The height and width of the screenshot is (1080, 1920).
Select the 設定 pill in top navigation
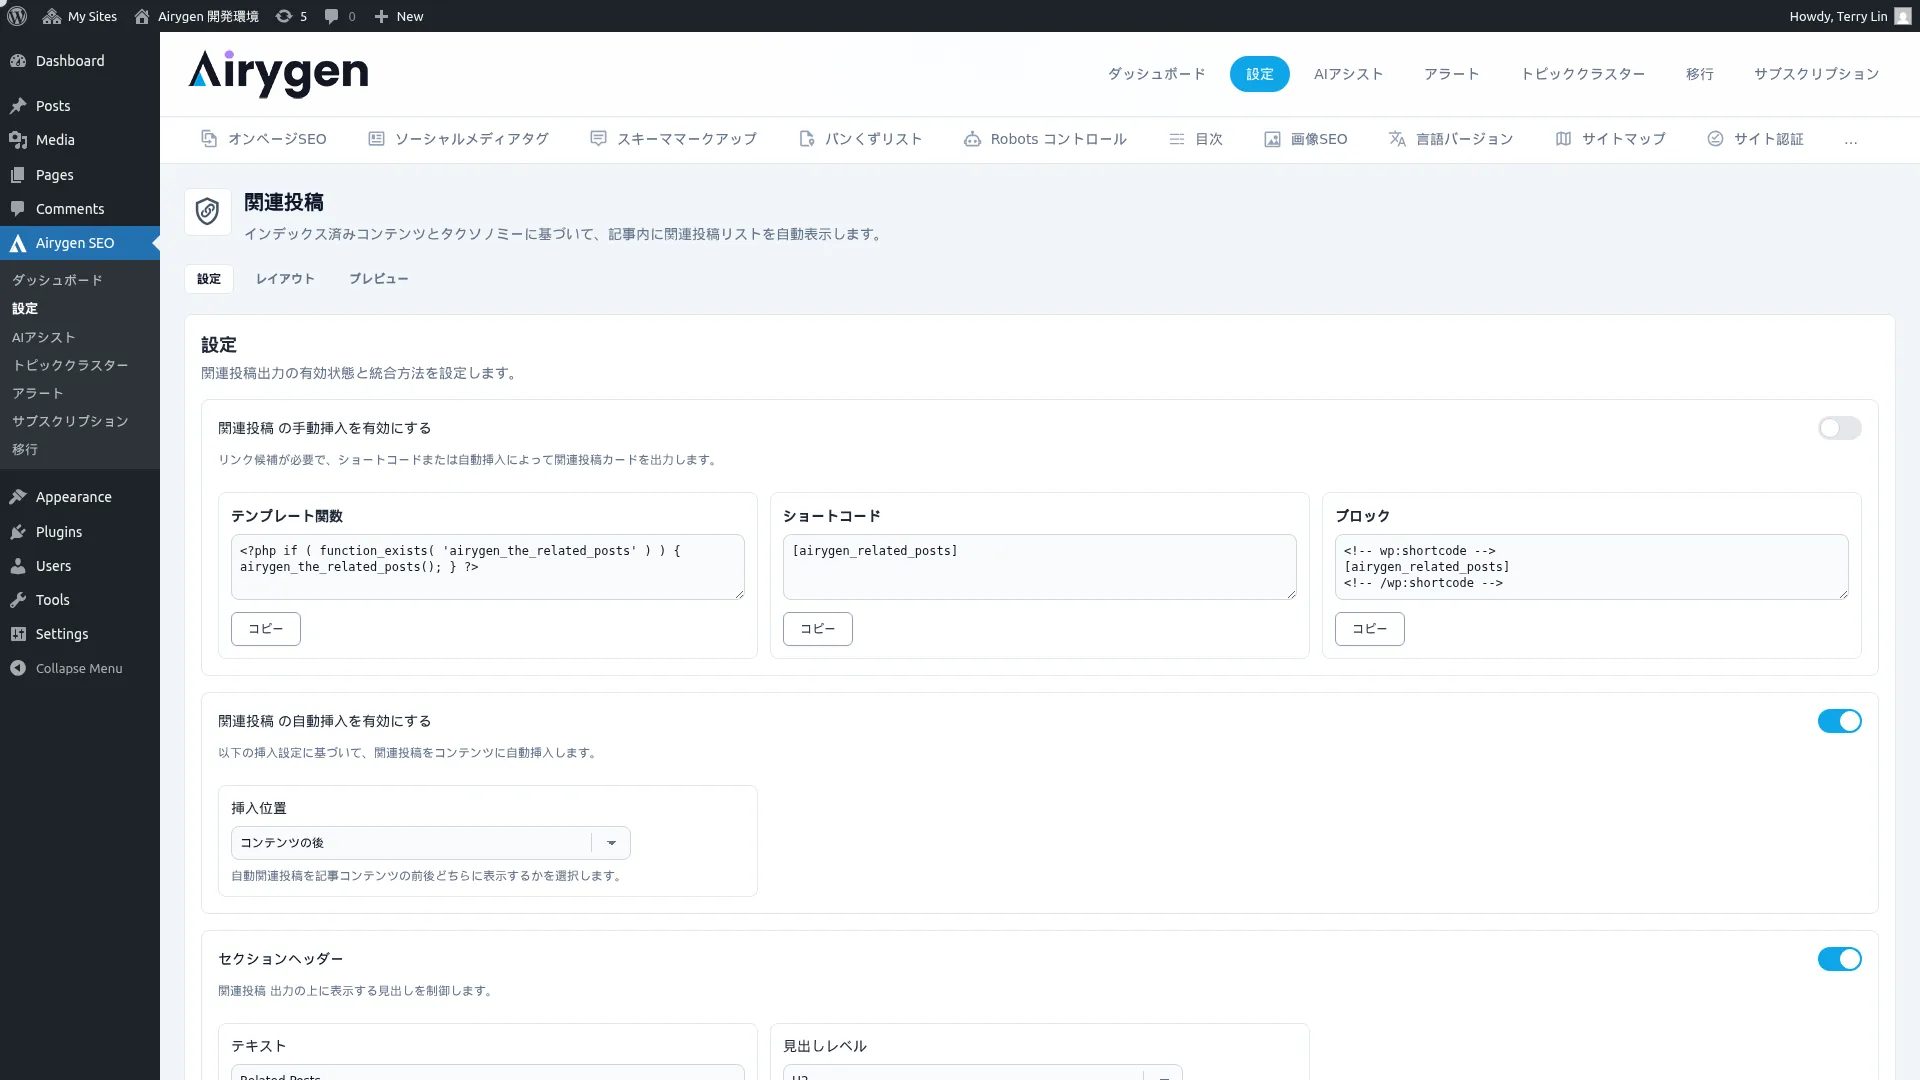pyautogui.click(x=1259, y=74)
